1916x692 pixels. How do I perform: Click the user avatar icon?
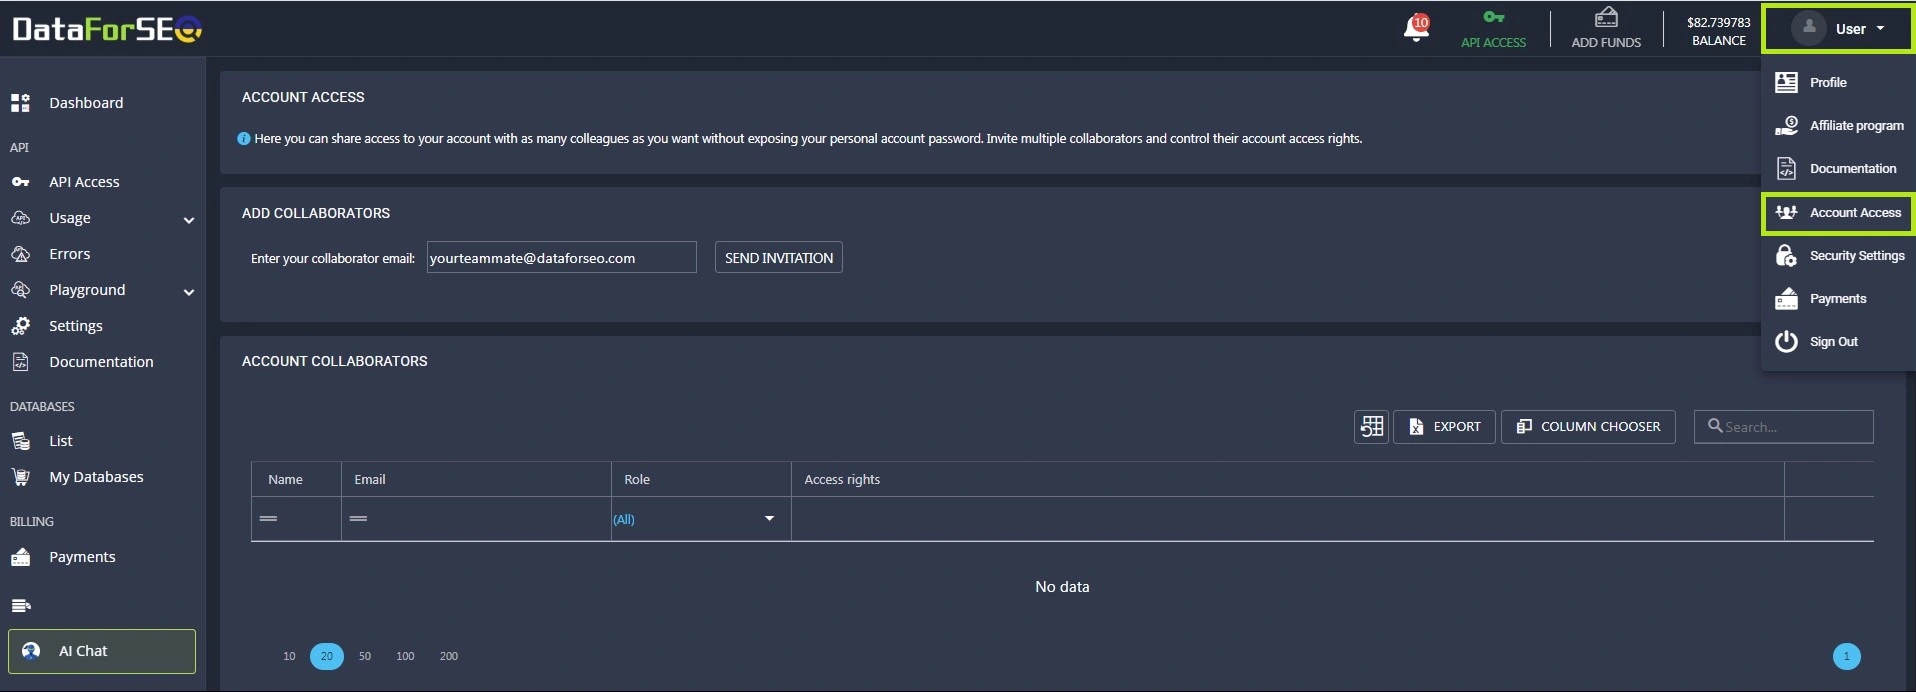1808,28
